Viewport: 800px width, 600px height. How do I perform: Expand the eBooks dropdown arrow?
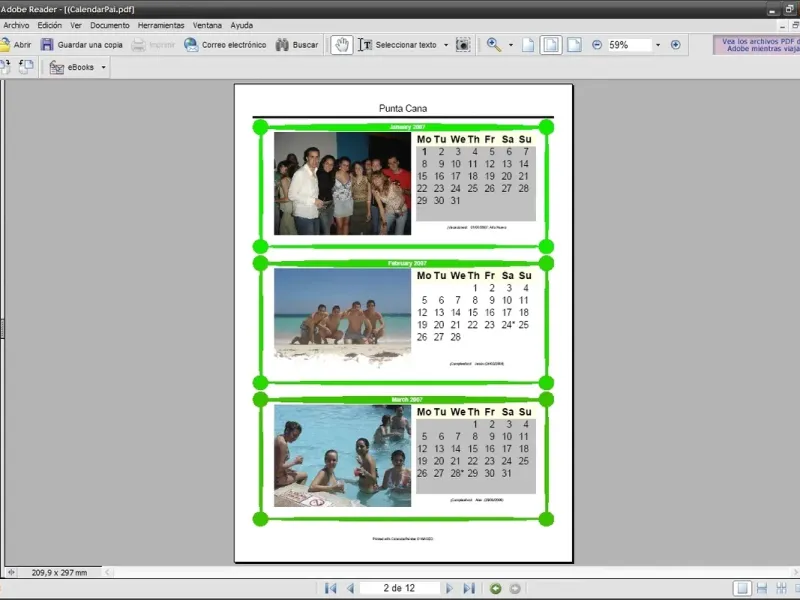(x=104, y=67)
